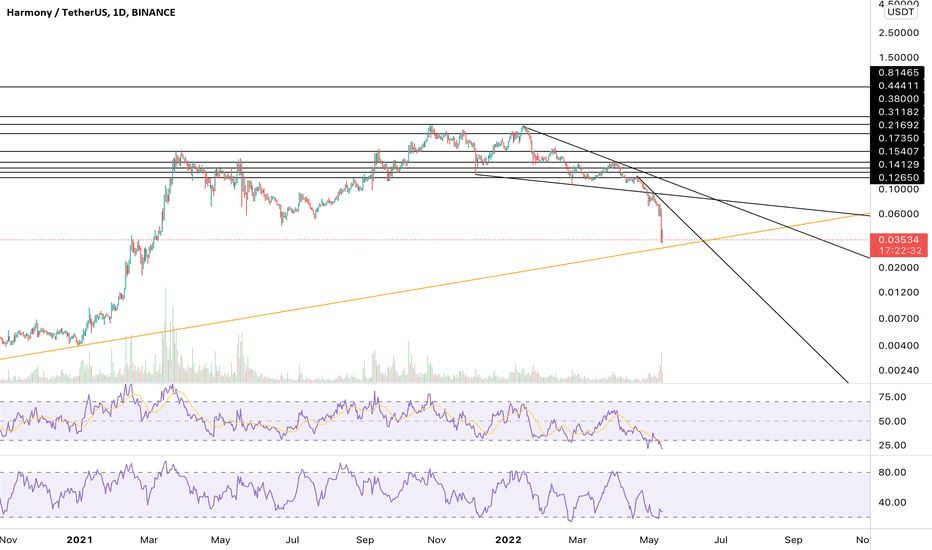Click the USDT currency label
932x550 pixels.
click(x=900, y=12)
